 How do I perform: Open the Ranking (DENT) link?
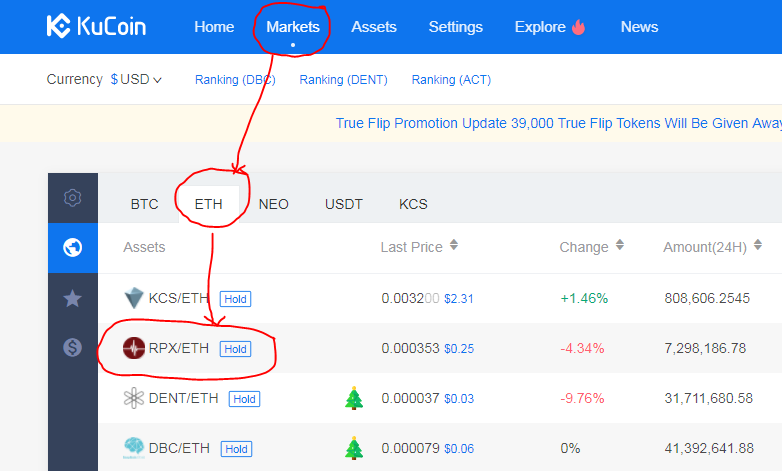(x=343, y=80)
